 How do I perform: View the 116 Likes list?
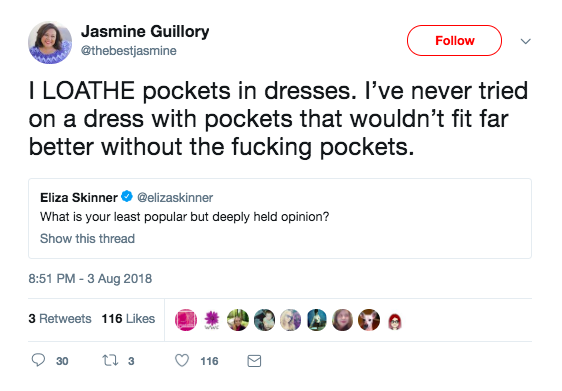[x=128, y=319]
